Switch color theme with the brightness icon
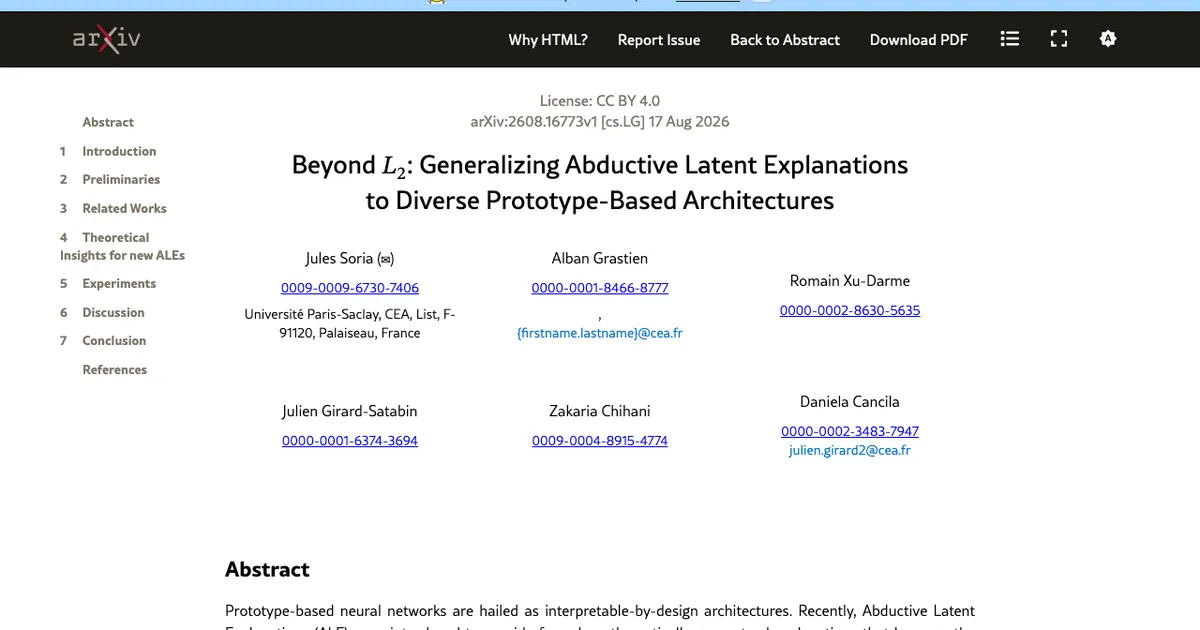This screenshot has height=630, width=1200. coord(1108,39)
